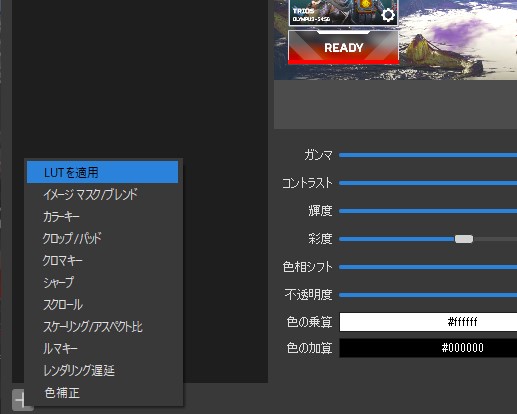Pick クロップ/パッド from the menu
517x414 pixels.
pos(102,238)
